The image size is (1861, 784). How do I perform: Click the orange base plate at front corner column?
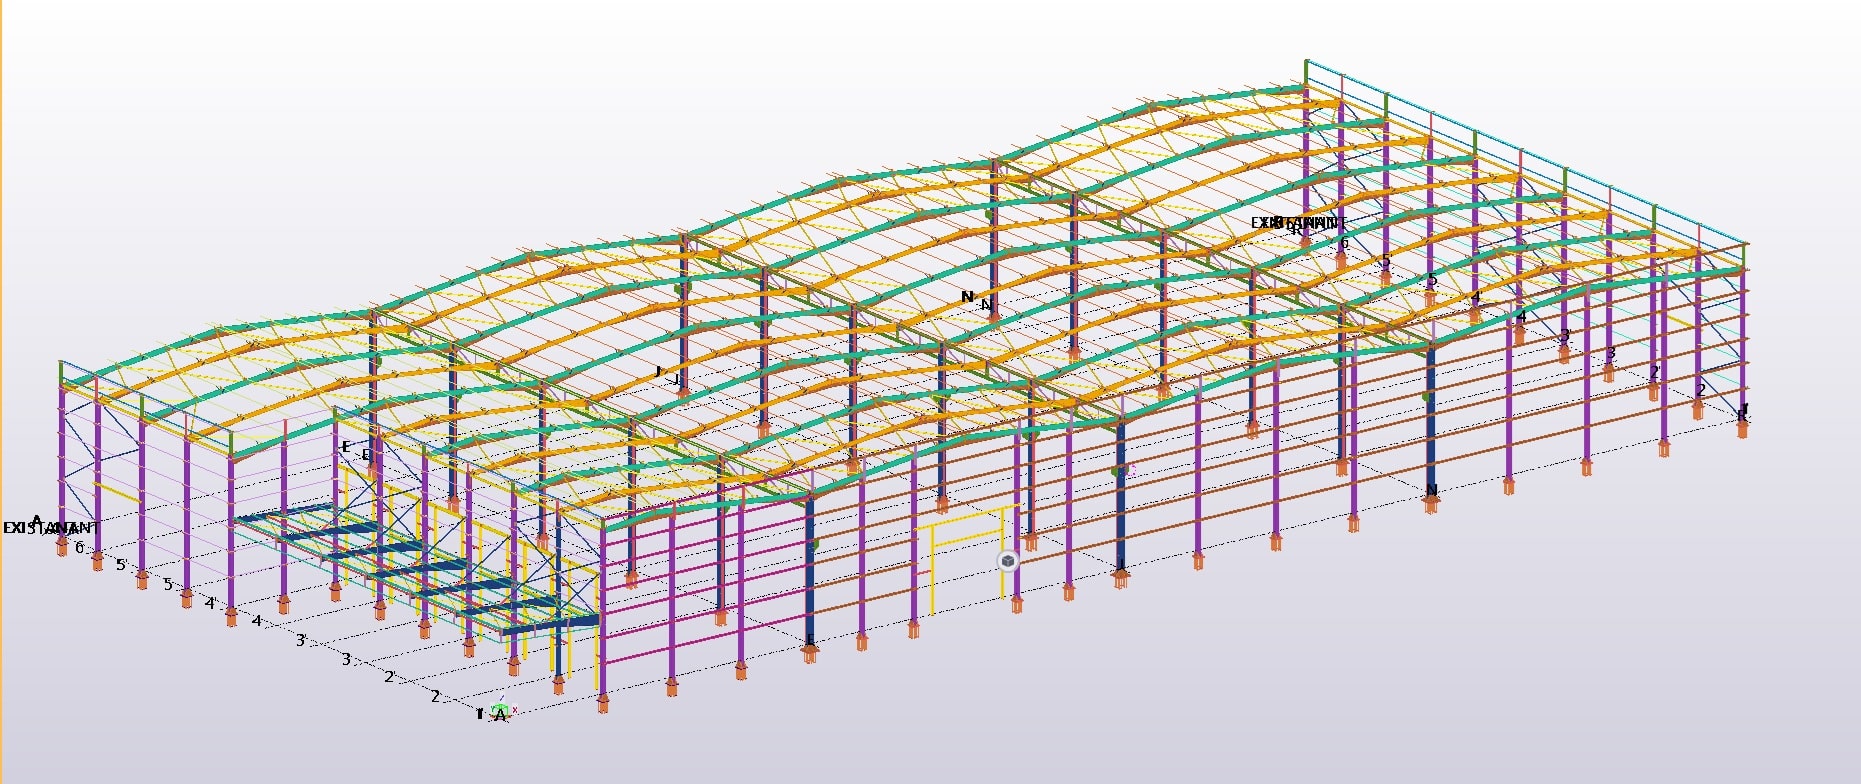pyautogui.click(x=603, y=703)
